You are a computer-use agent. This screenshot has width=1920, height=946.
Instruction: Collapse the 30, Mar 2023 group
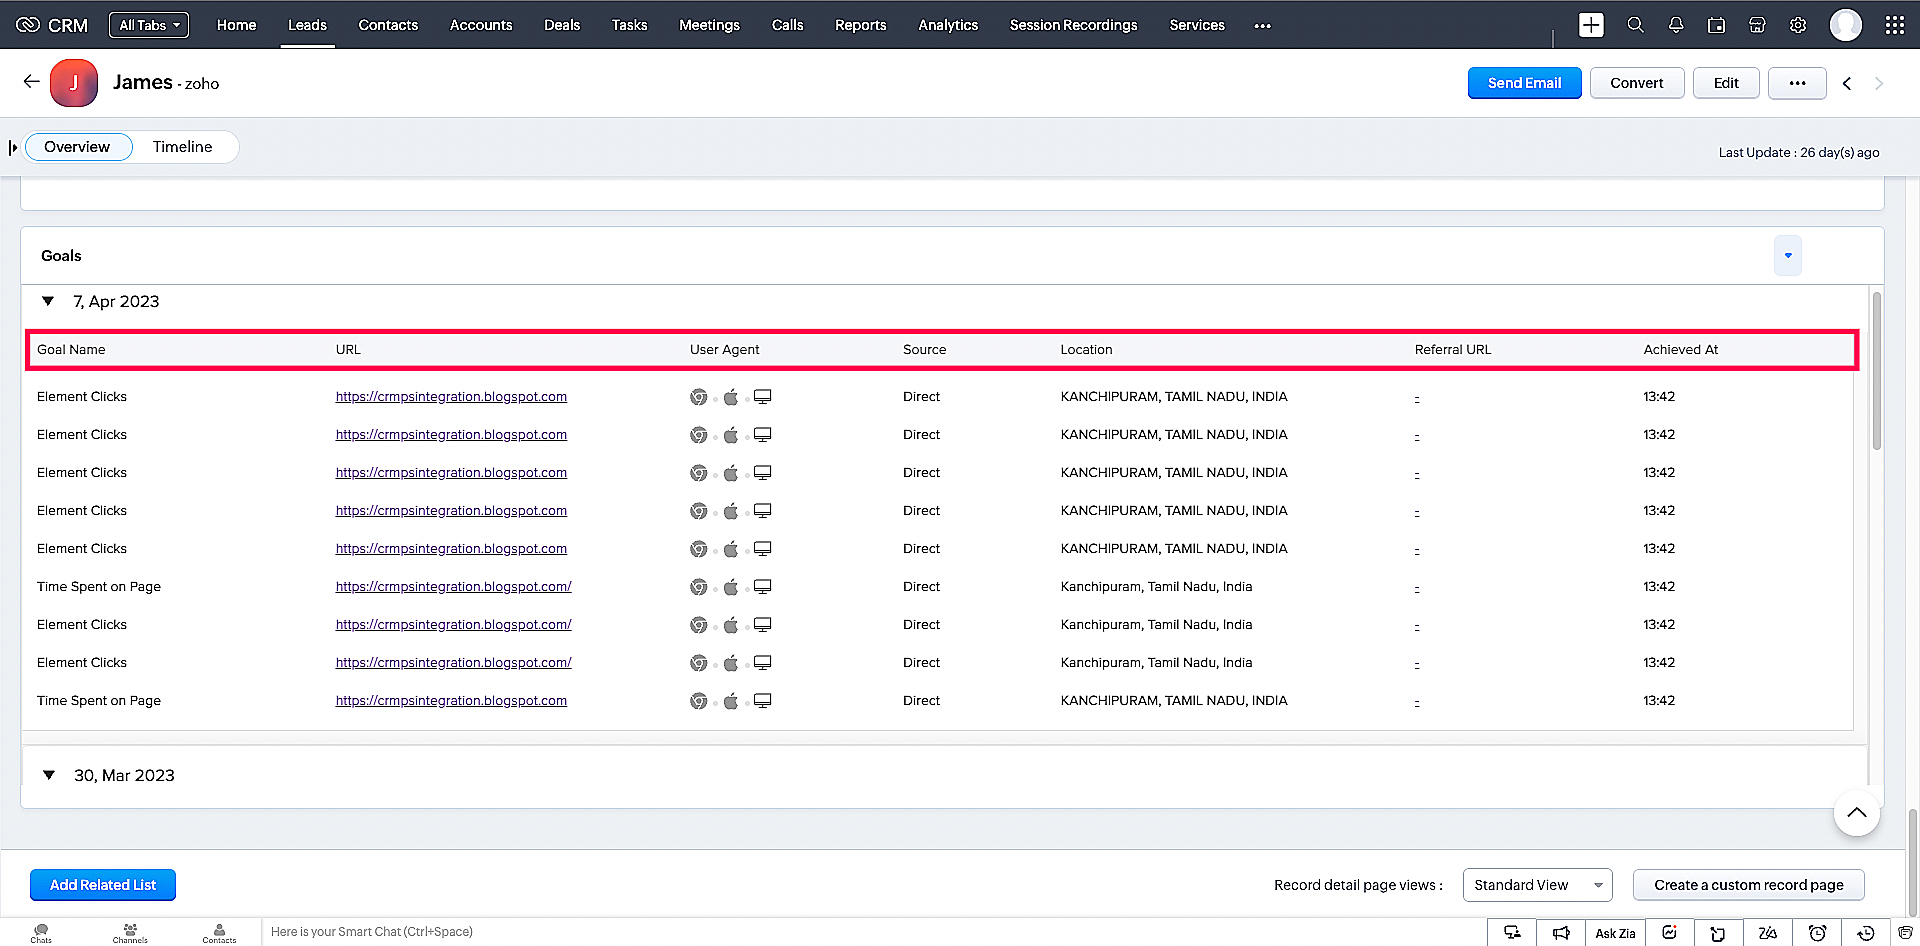(x=49, y=775)
